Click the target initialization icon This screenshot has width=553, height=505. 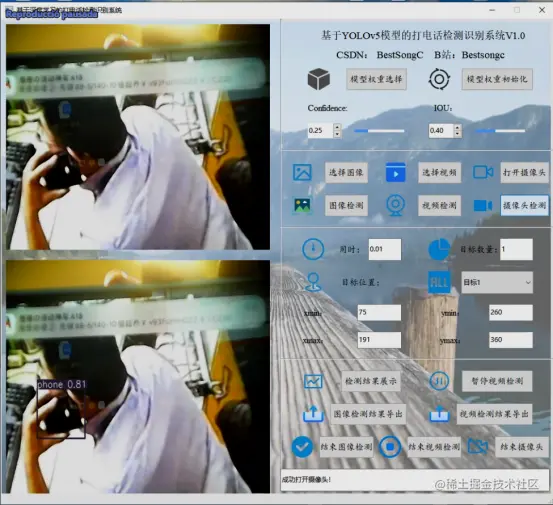pos(439,79)
